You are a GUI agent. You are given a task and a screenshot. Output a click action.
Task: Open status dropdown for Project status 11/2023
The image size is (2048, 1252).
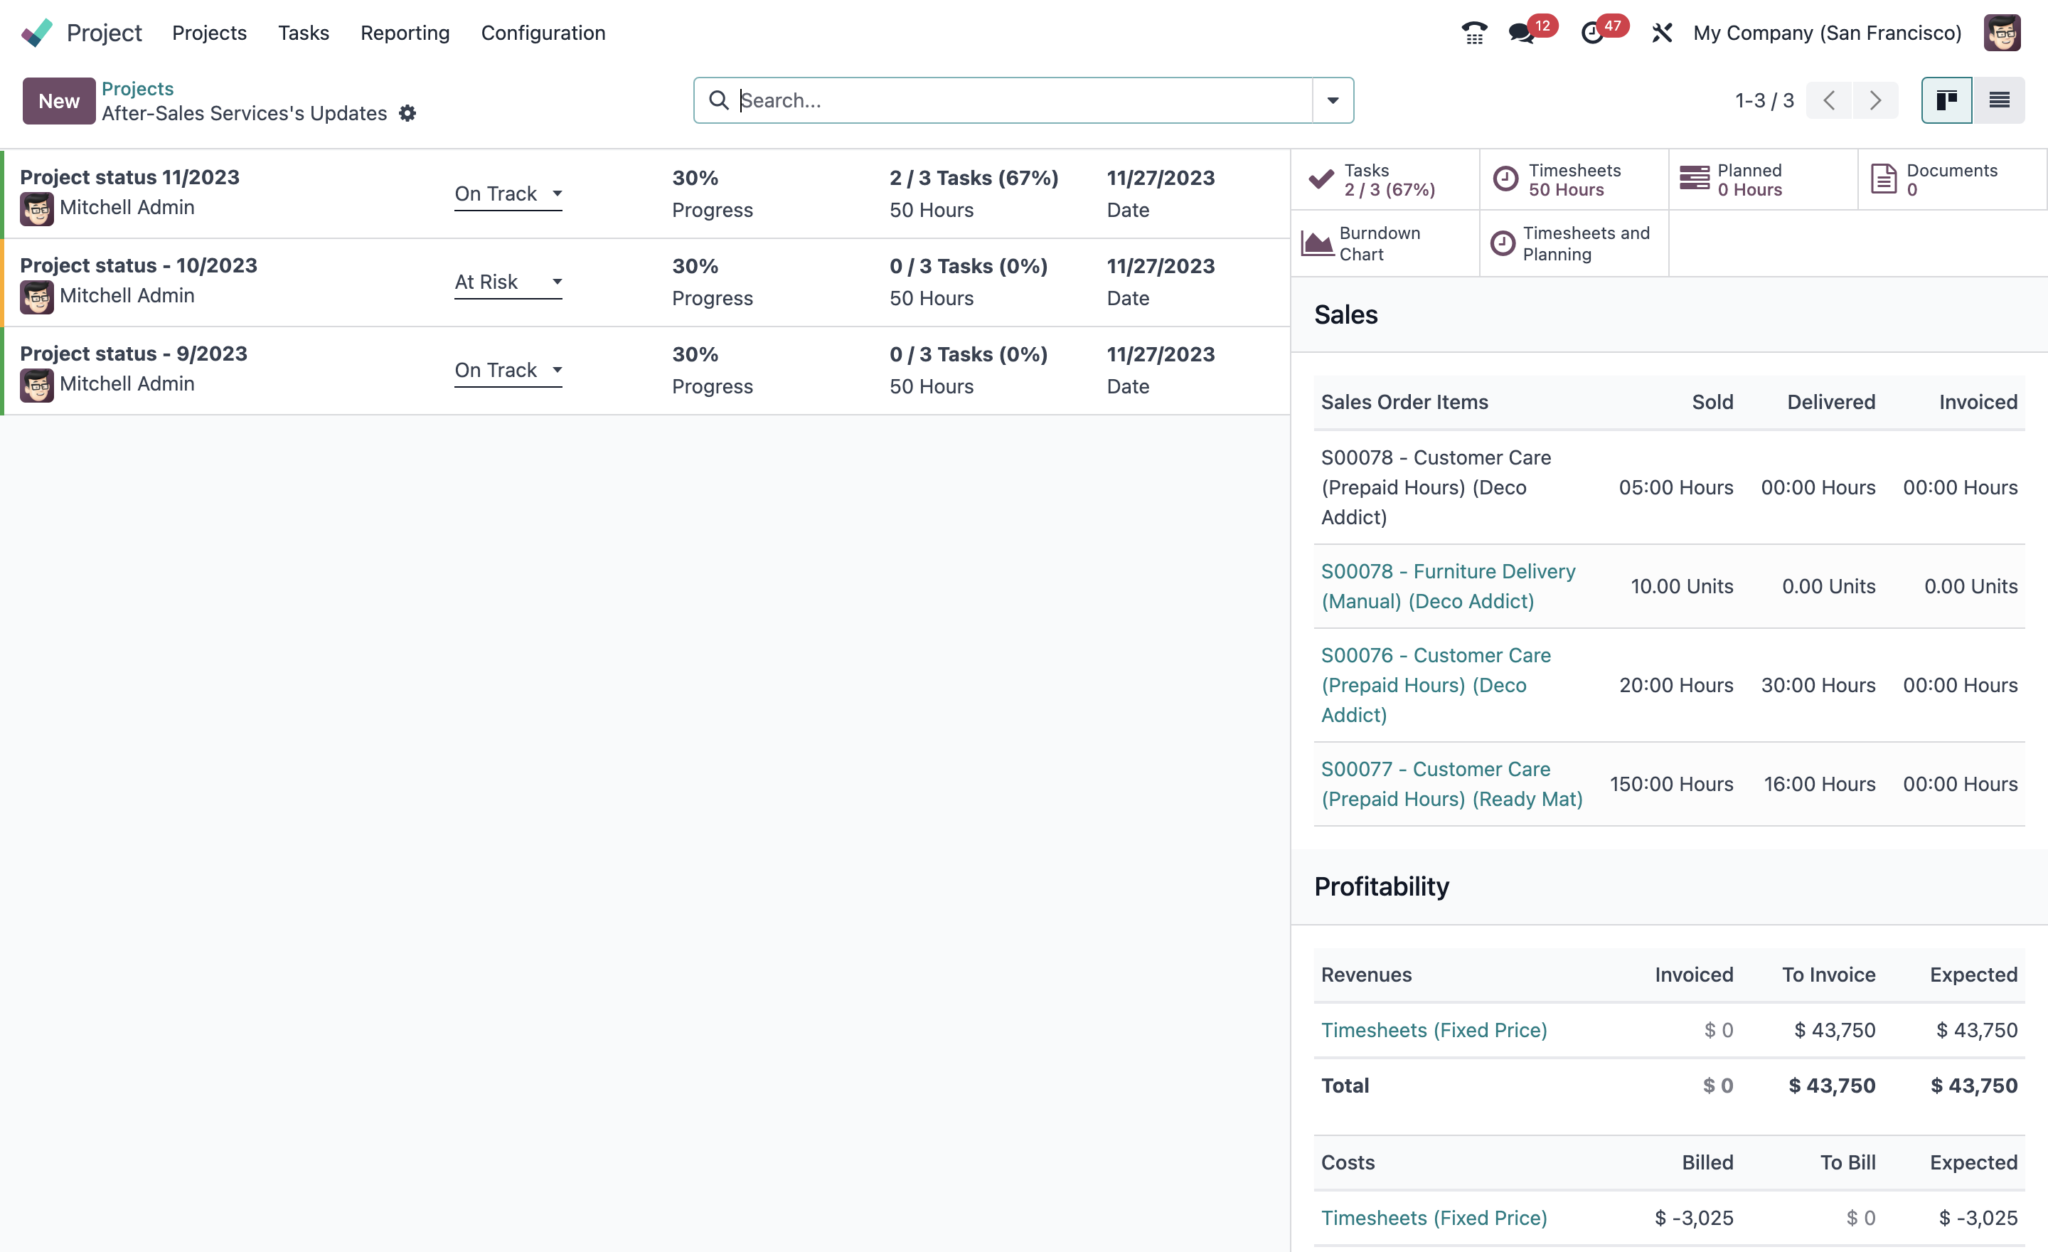(x=508, y=194)
